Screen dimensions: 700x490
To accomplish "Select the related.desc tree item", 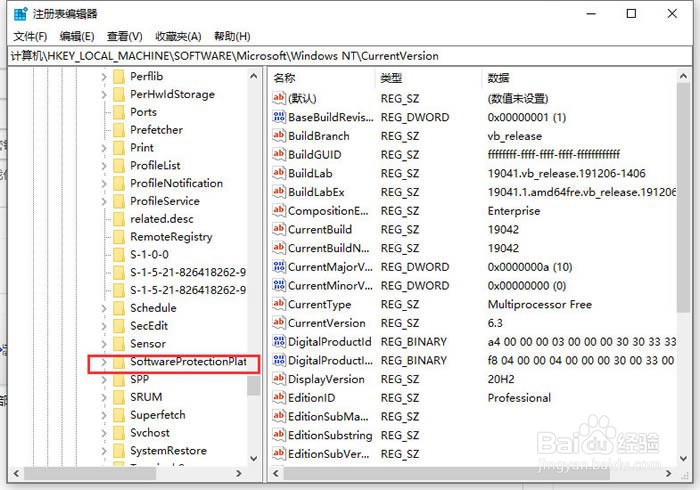I will (162, 219).
